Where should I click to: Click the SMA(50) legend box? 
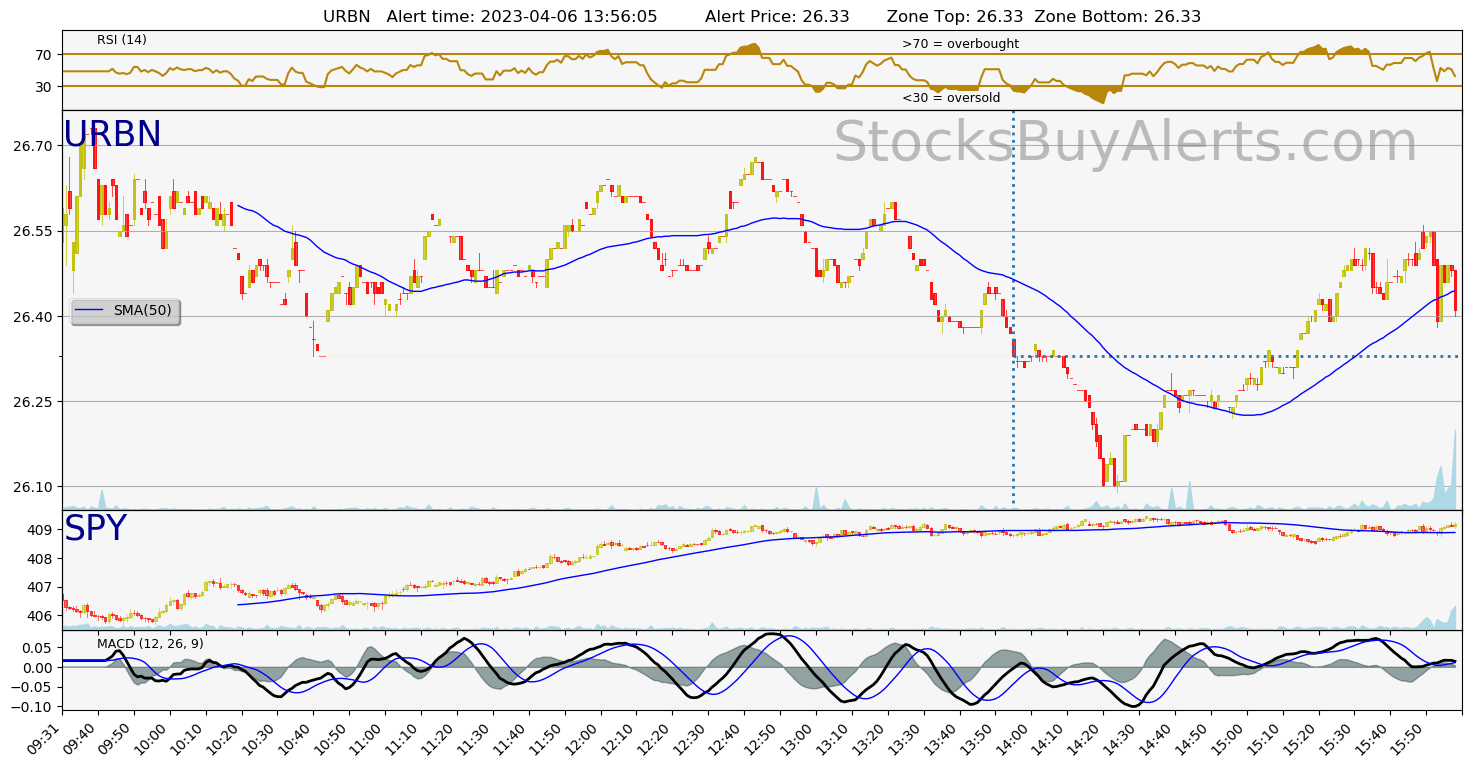(125, 311)
